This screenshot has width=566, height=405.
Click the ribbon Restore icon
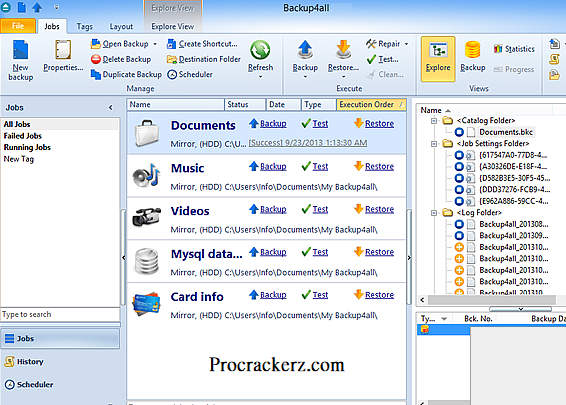click(343, 50)
